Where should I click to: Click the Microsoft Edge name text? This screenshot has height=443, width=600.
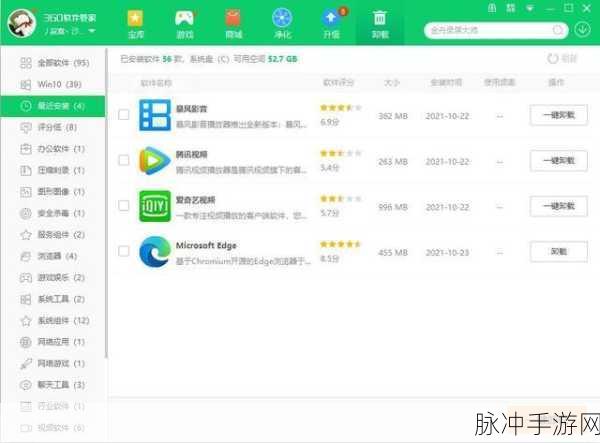pyautogui.click(x=206, y=245)
